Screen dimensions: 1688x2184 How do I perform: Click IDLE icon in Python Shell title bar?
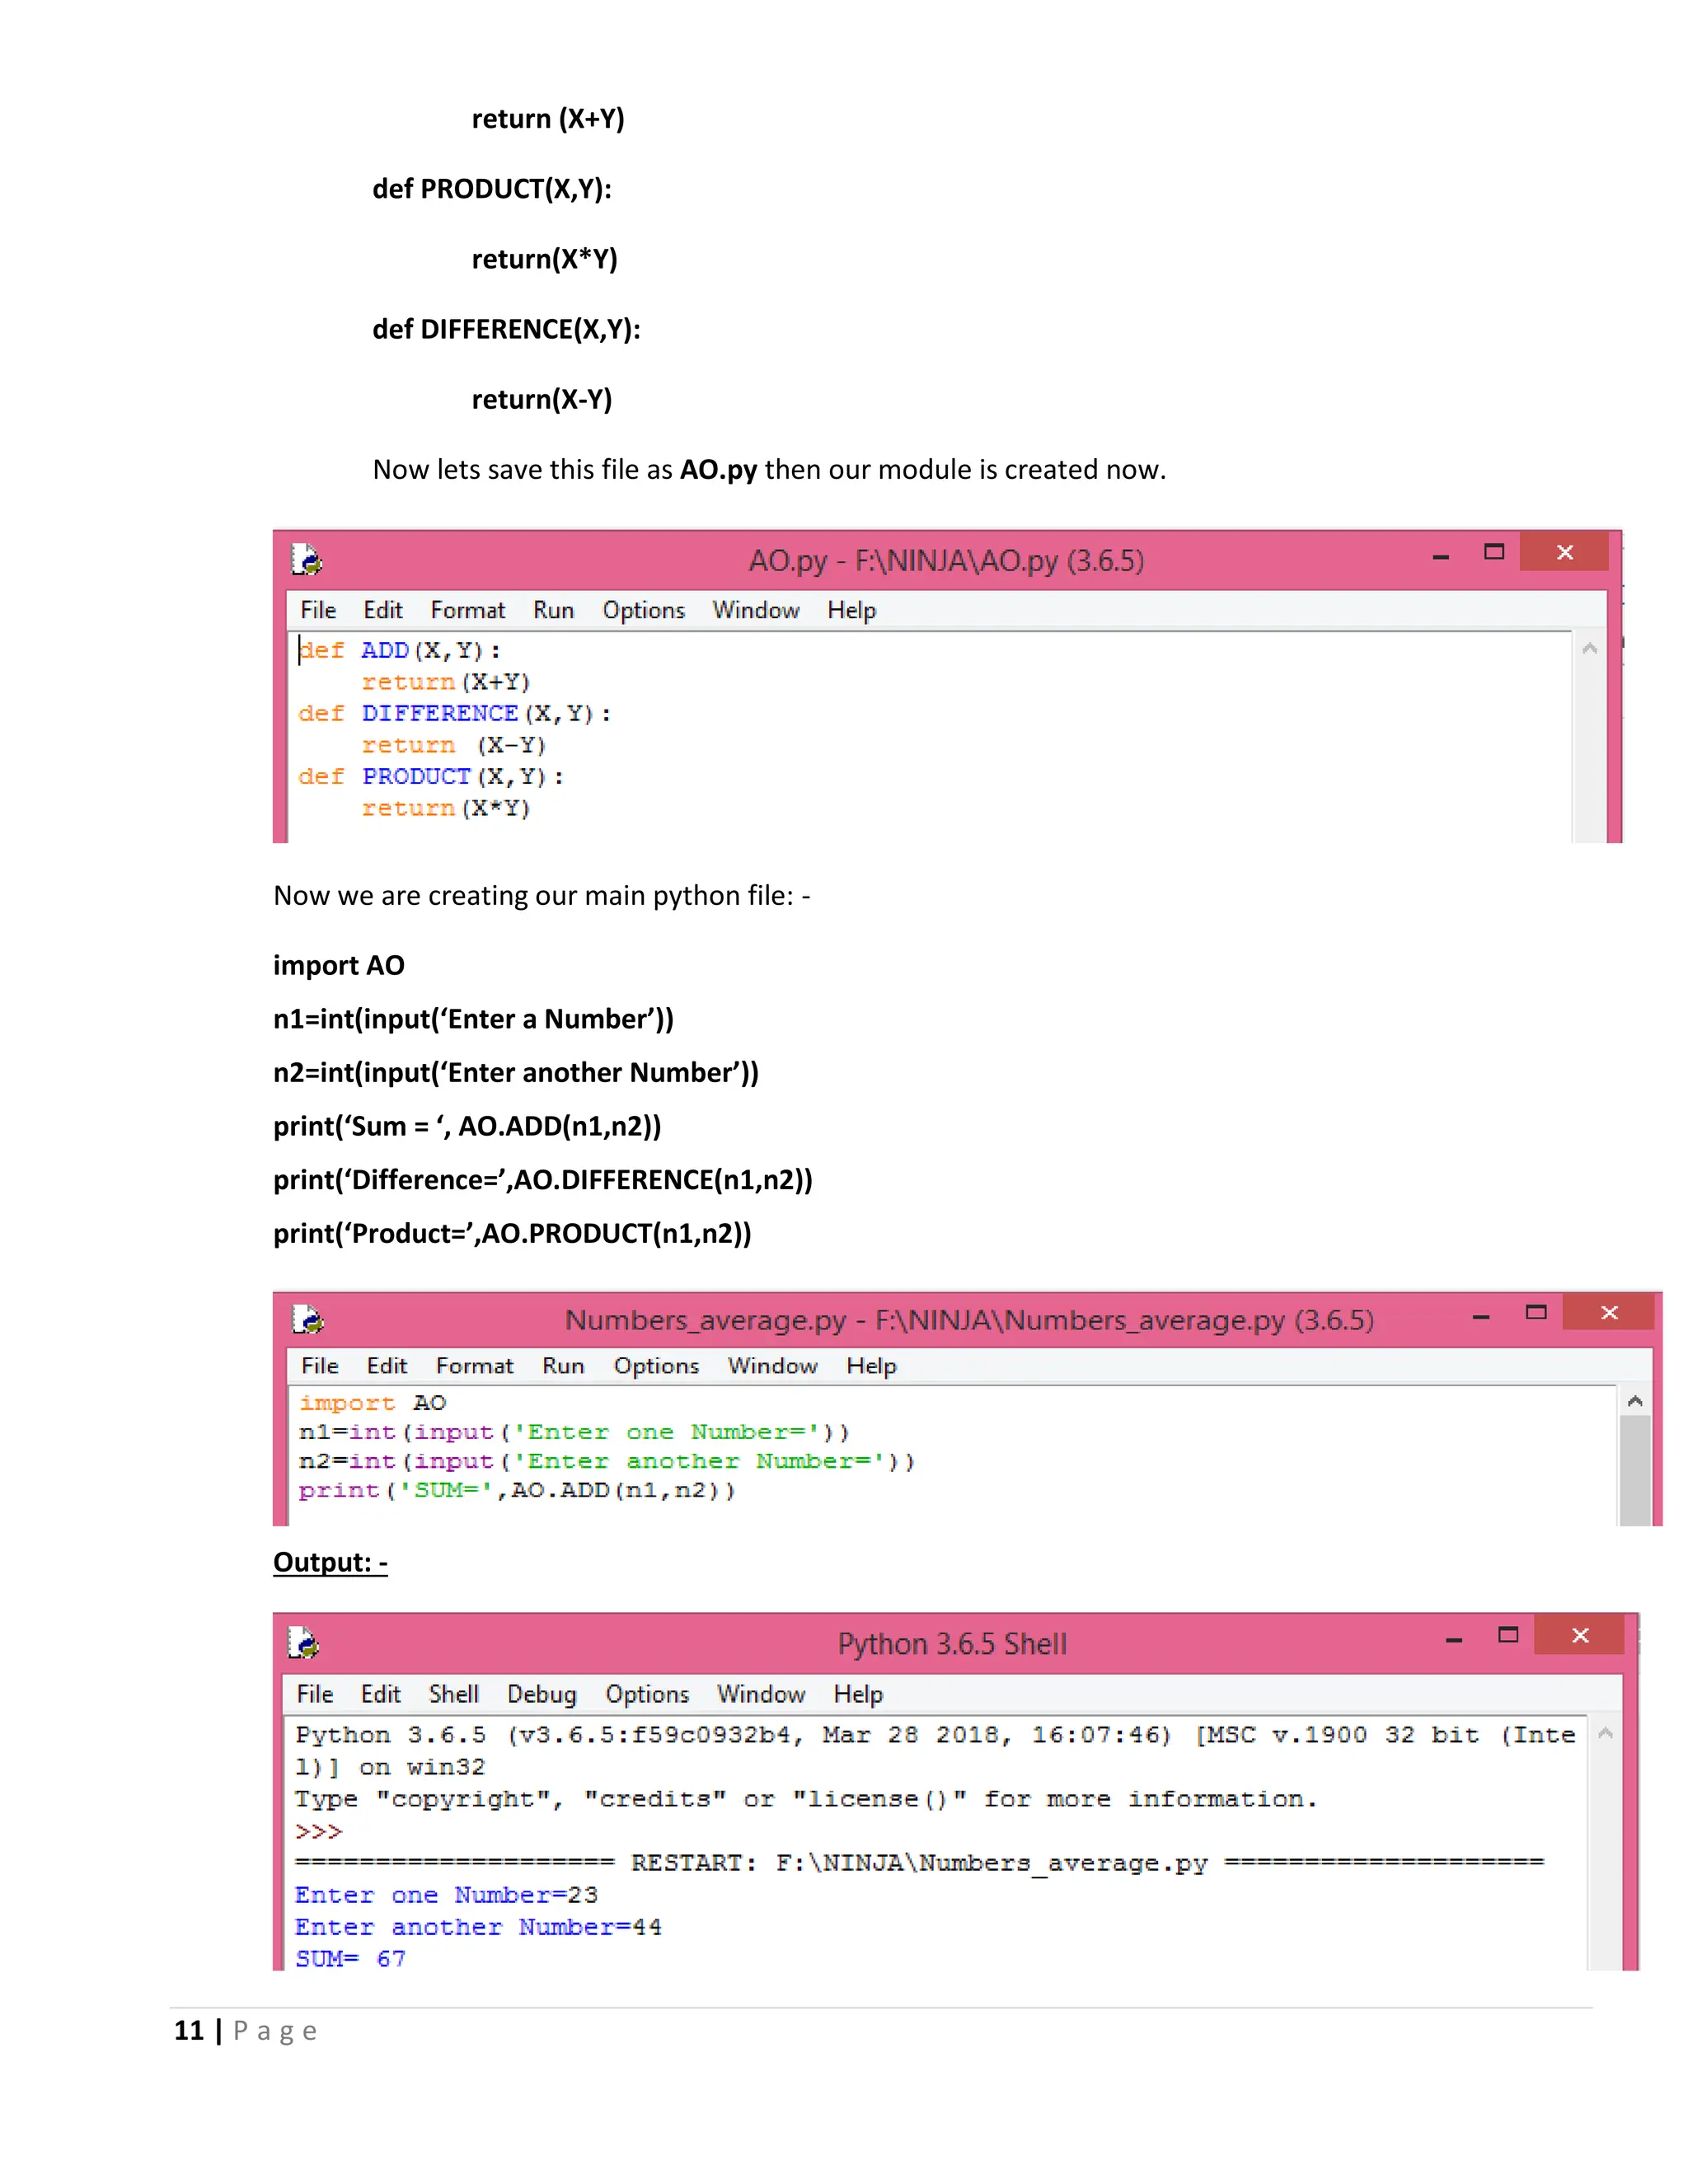click(303, 1642)
